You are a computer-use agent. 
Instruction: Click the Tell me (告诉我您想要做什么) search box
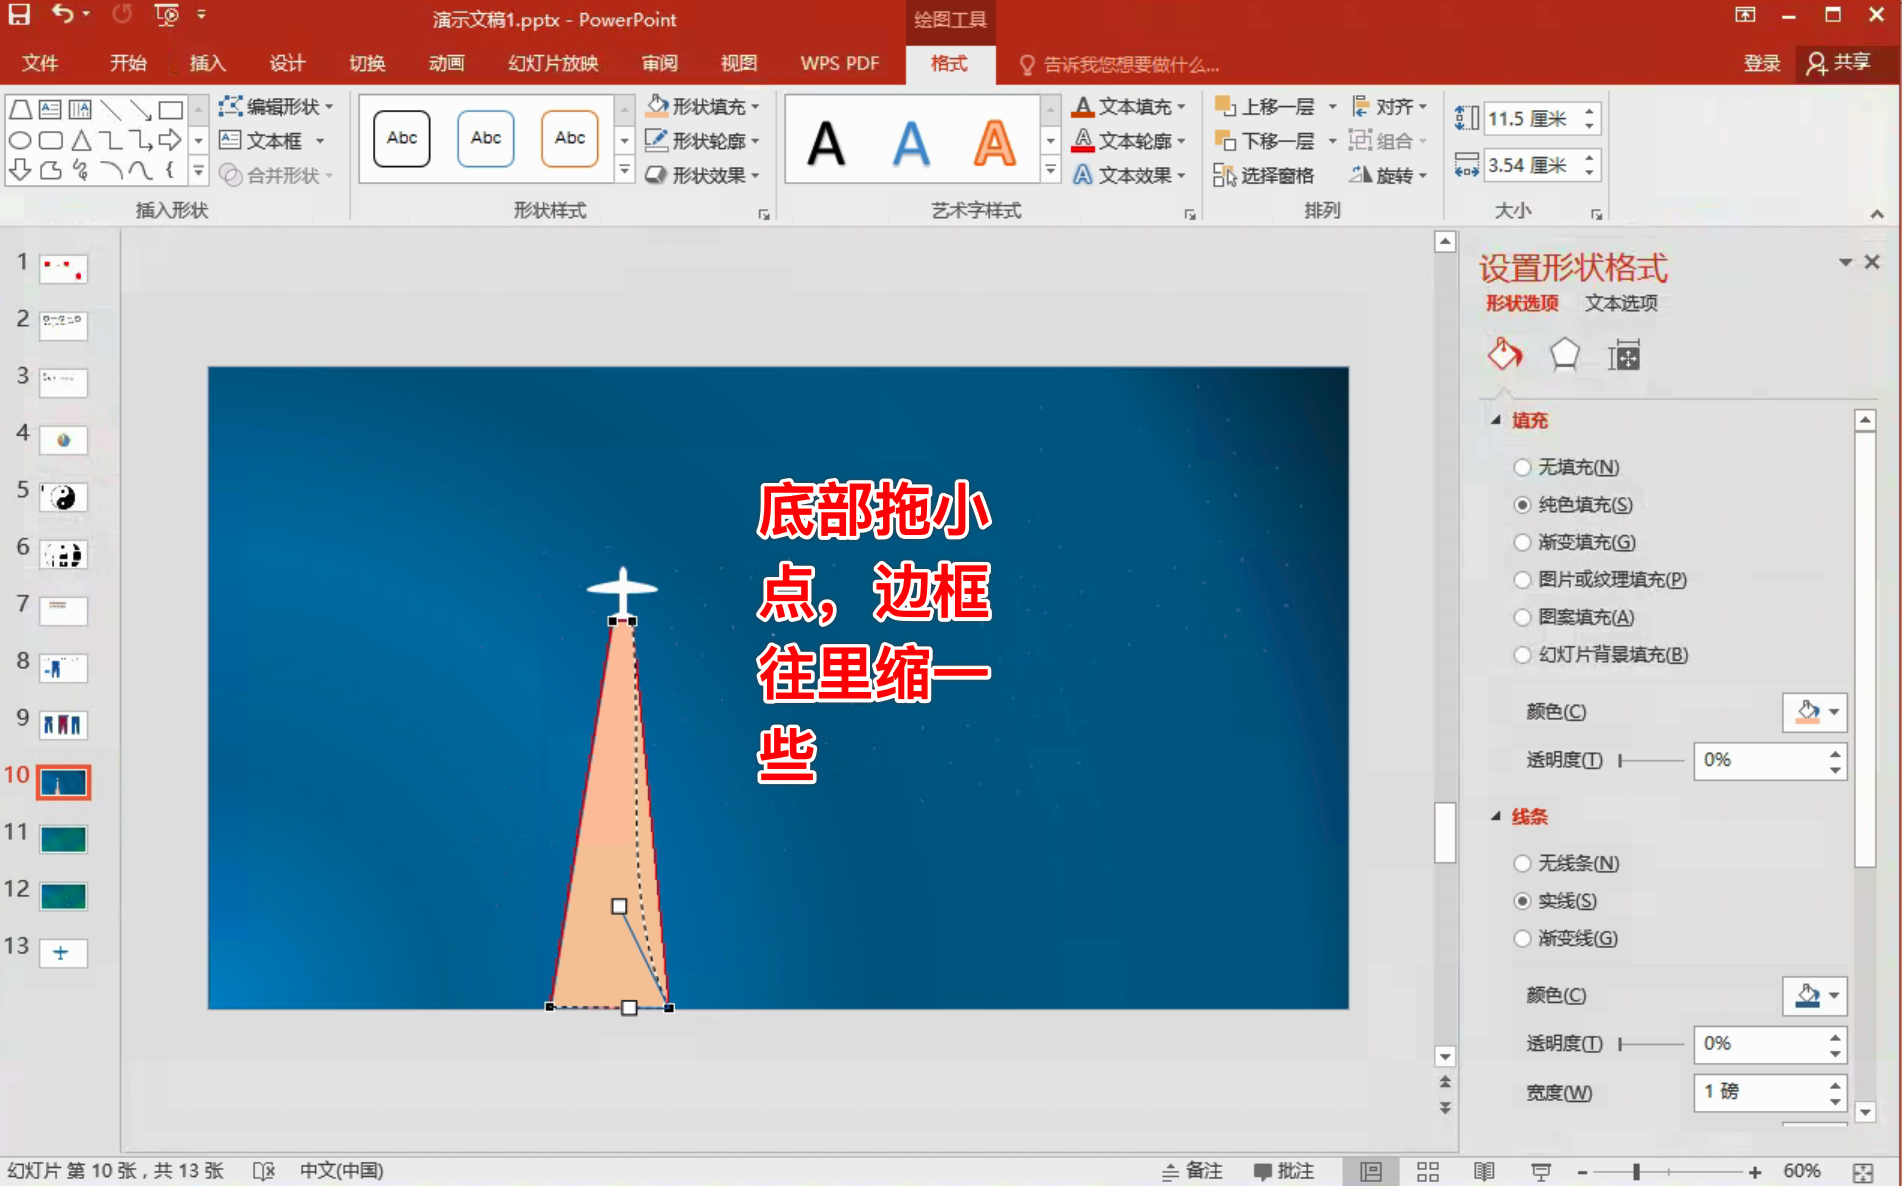click(x=1120, y=65)
